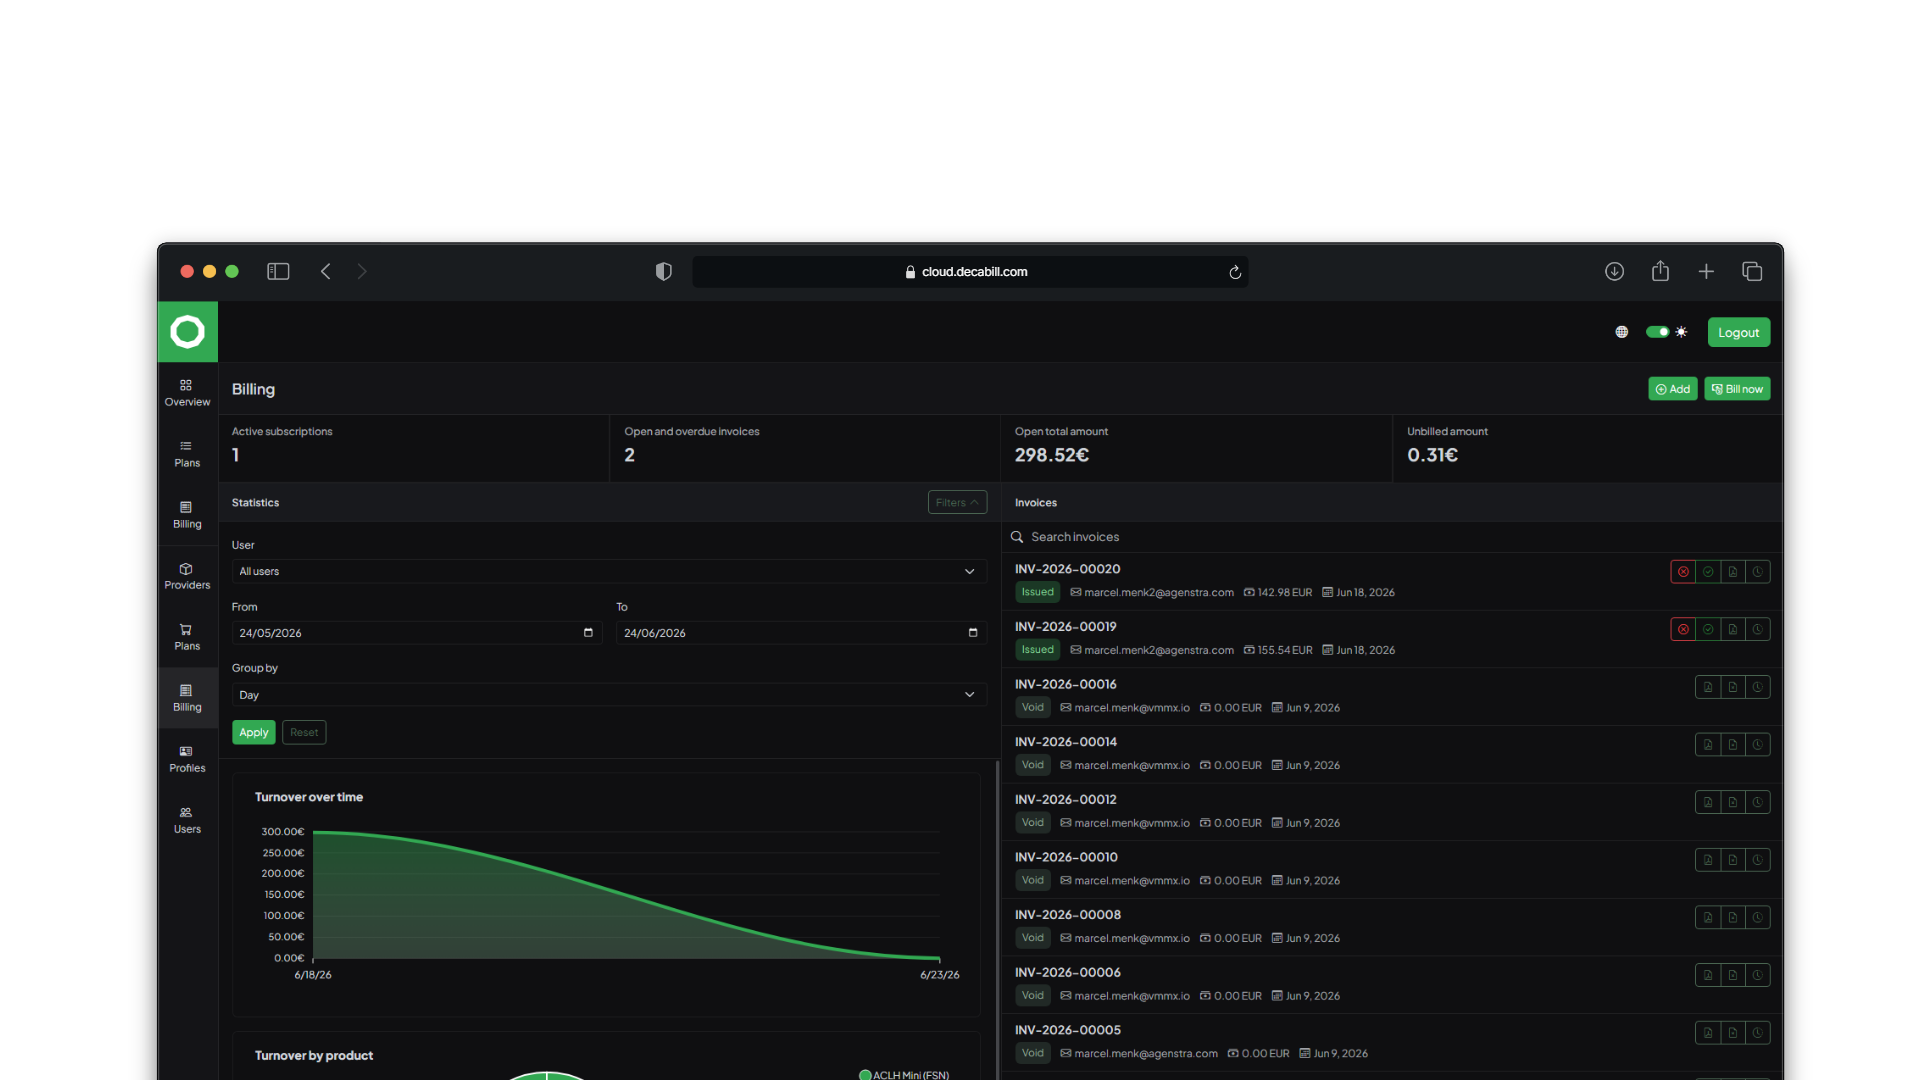This screenshot has width=1920, height=1080.
Task: Click the Turnover over time chart heading
Action: click(x=309, y=797)
